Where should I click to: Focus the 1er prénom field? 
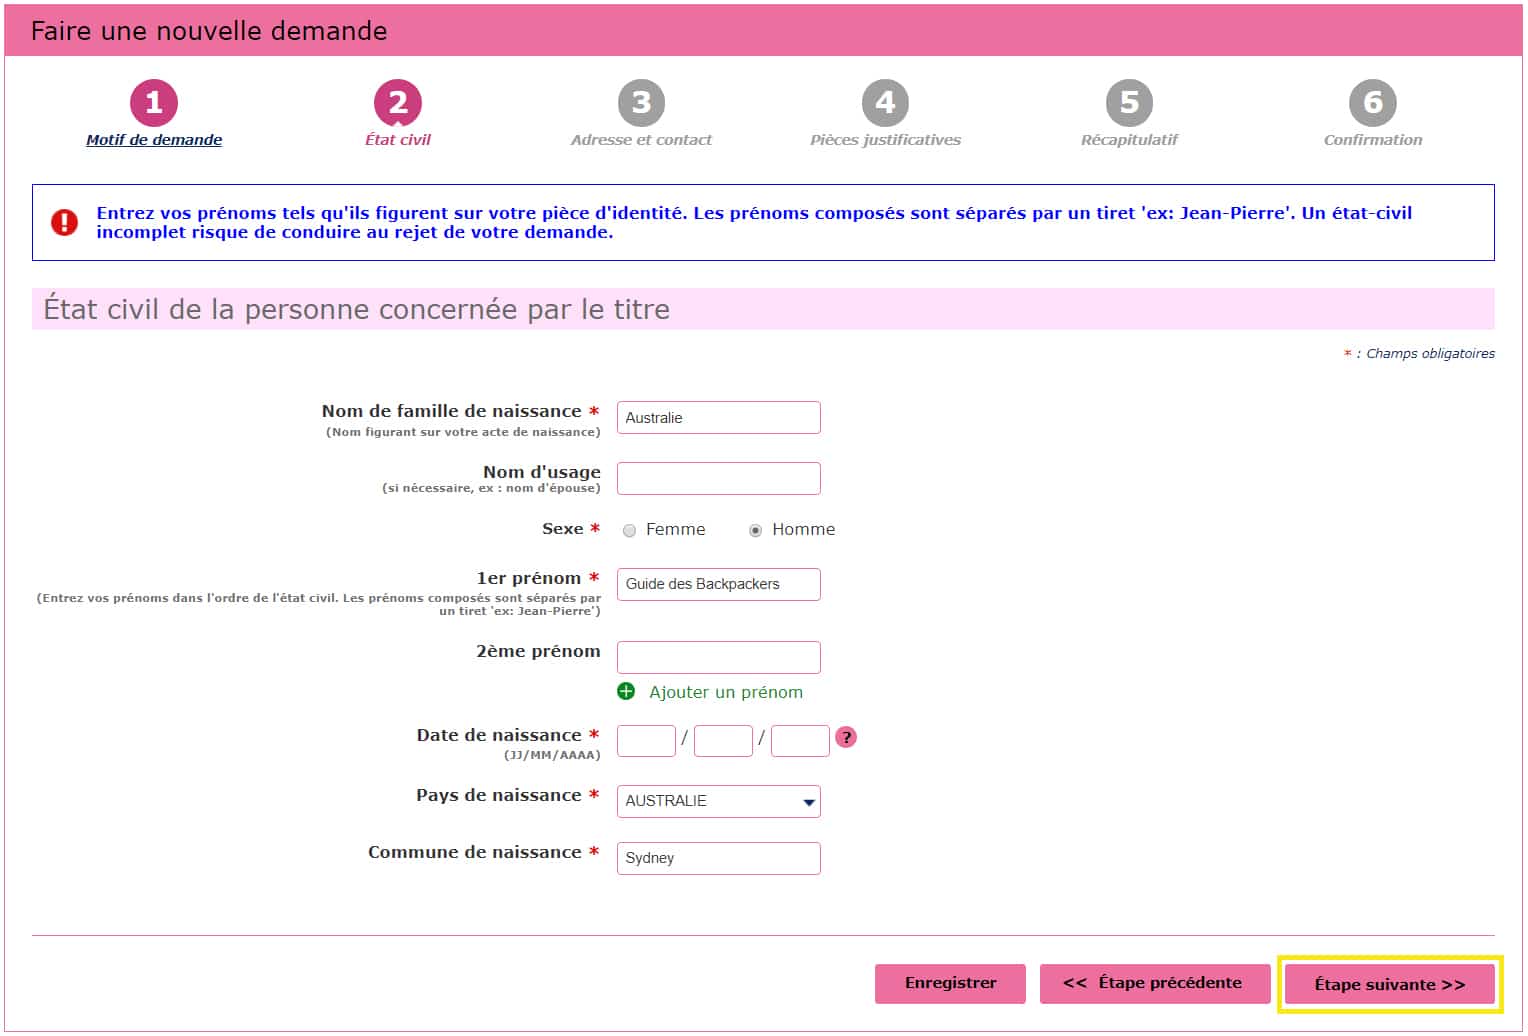pos(718,584)
